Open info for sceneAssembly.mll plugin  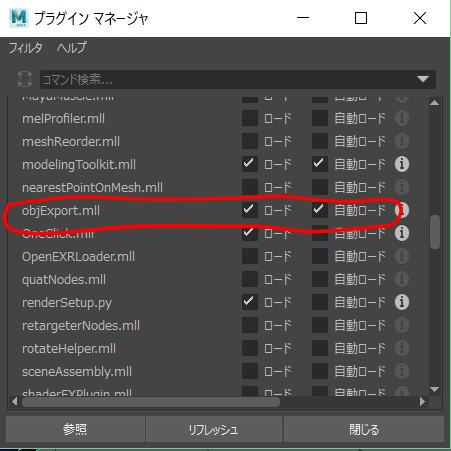402,371
